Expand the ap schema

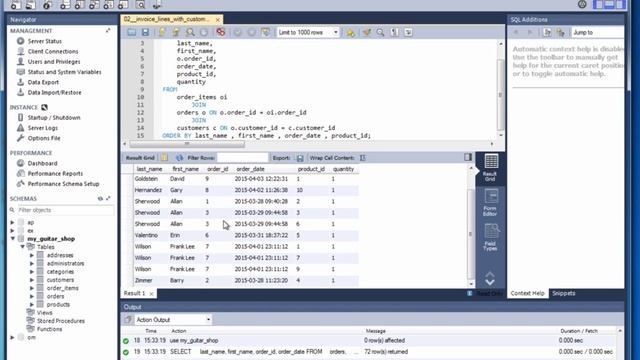pos(12,222)
